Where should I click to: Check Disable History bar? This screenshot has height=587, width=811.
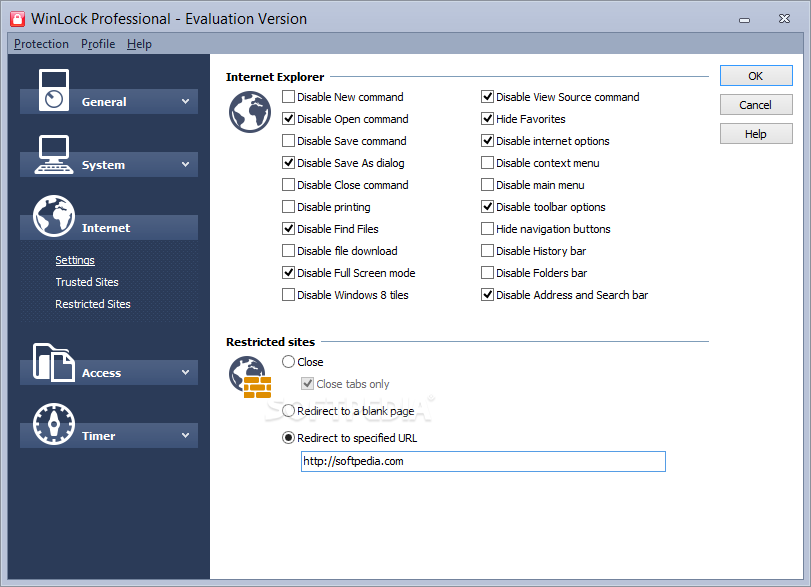coord(487,251)
